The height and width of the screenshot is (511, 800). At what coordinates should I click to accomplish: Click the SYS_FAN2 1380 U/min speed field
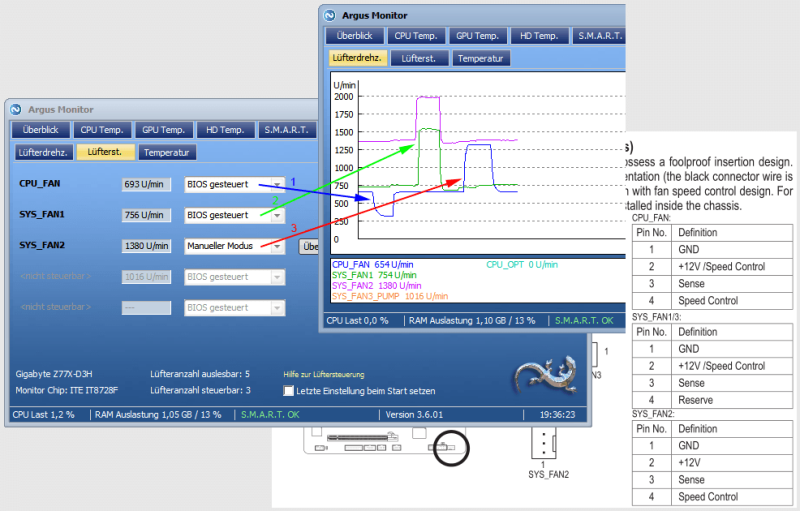click(146, 246)
